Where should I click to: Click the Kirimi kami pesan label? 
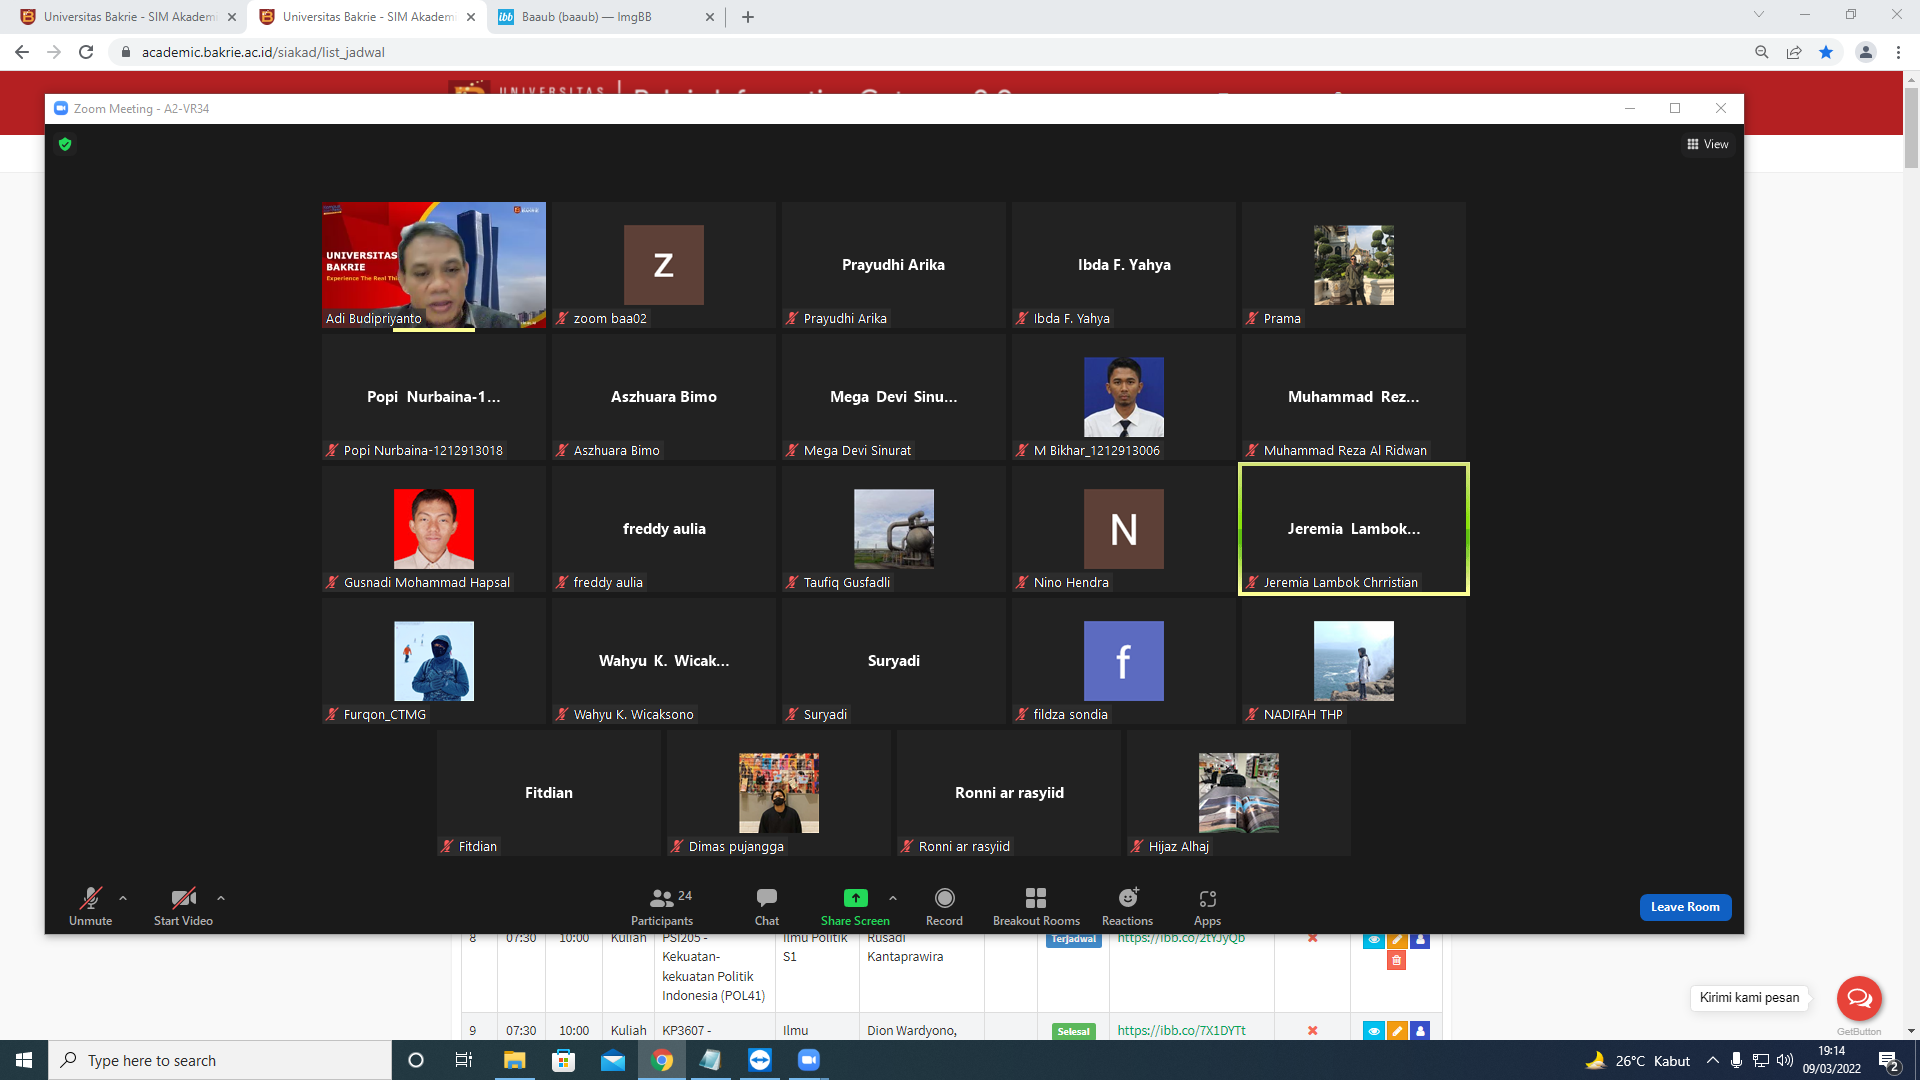pyautogui.click(x=1749, y=997)
